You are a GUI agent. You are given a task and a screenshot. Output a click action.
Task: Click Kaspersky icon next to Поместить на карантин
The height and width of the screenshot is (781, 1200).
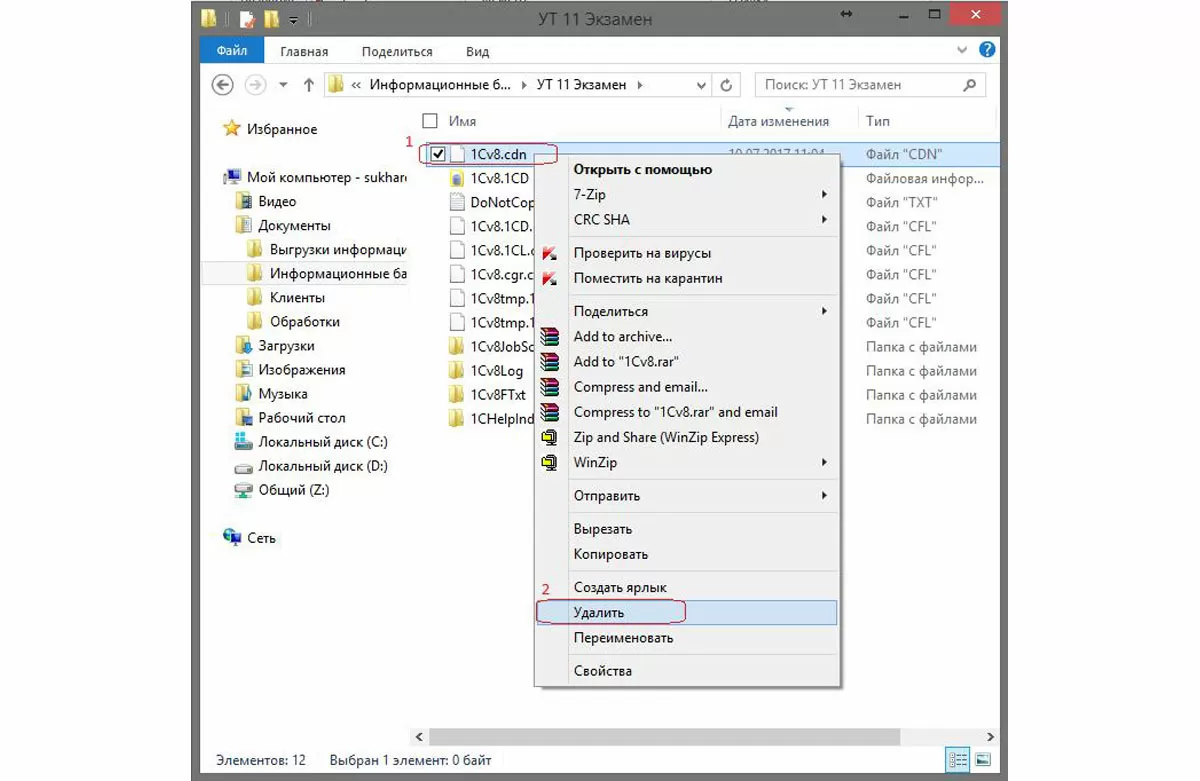click(549, 278)
